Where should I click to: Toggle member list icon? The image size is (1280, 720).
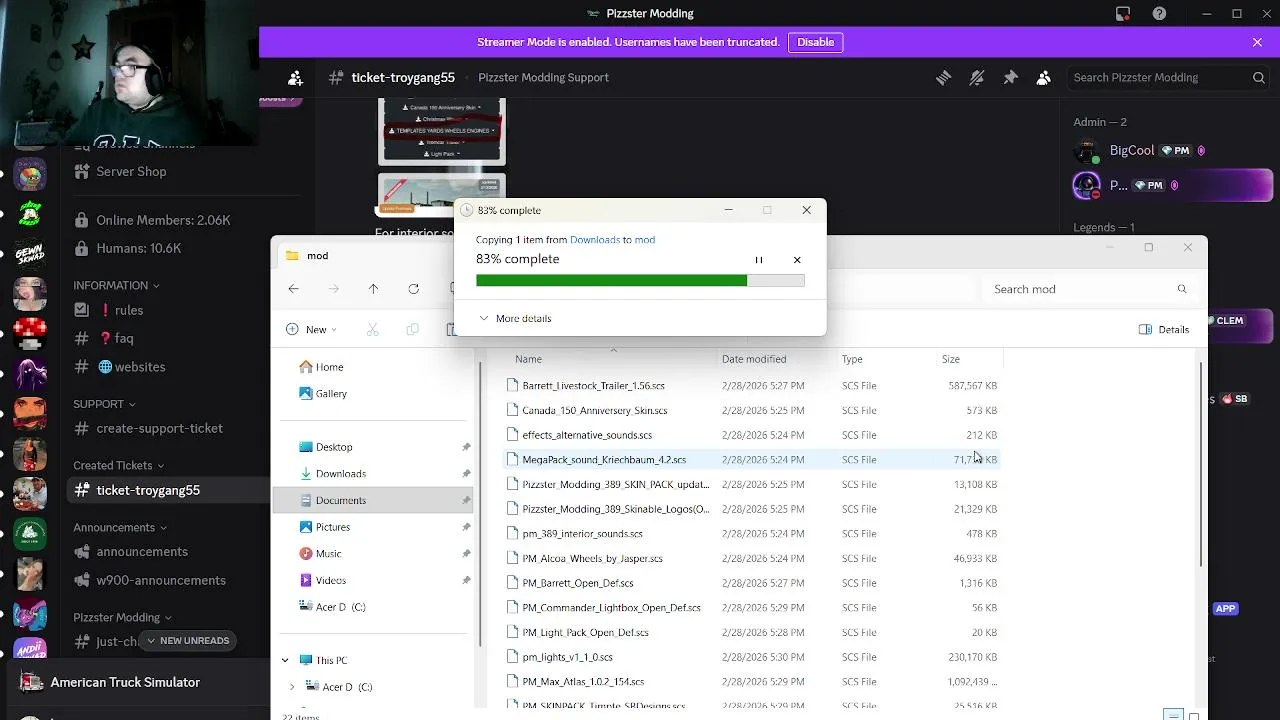click(x=1044, y=77)
